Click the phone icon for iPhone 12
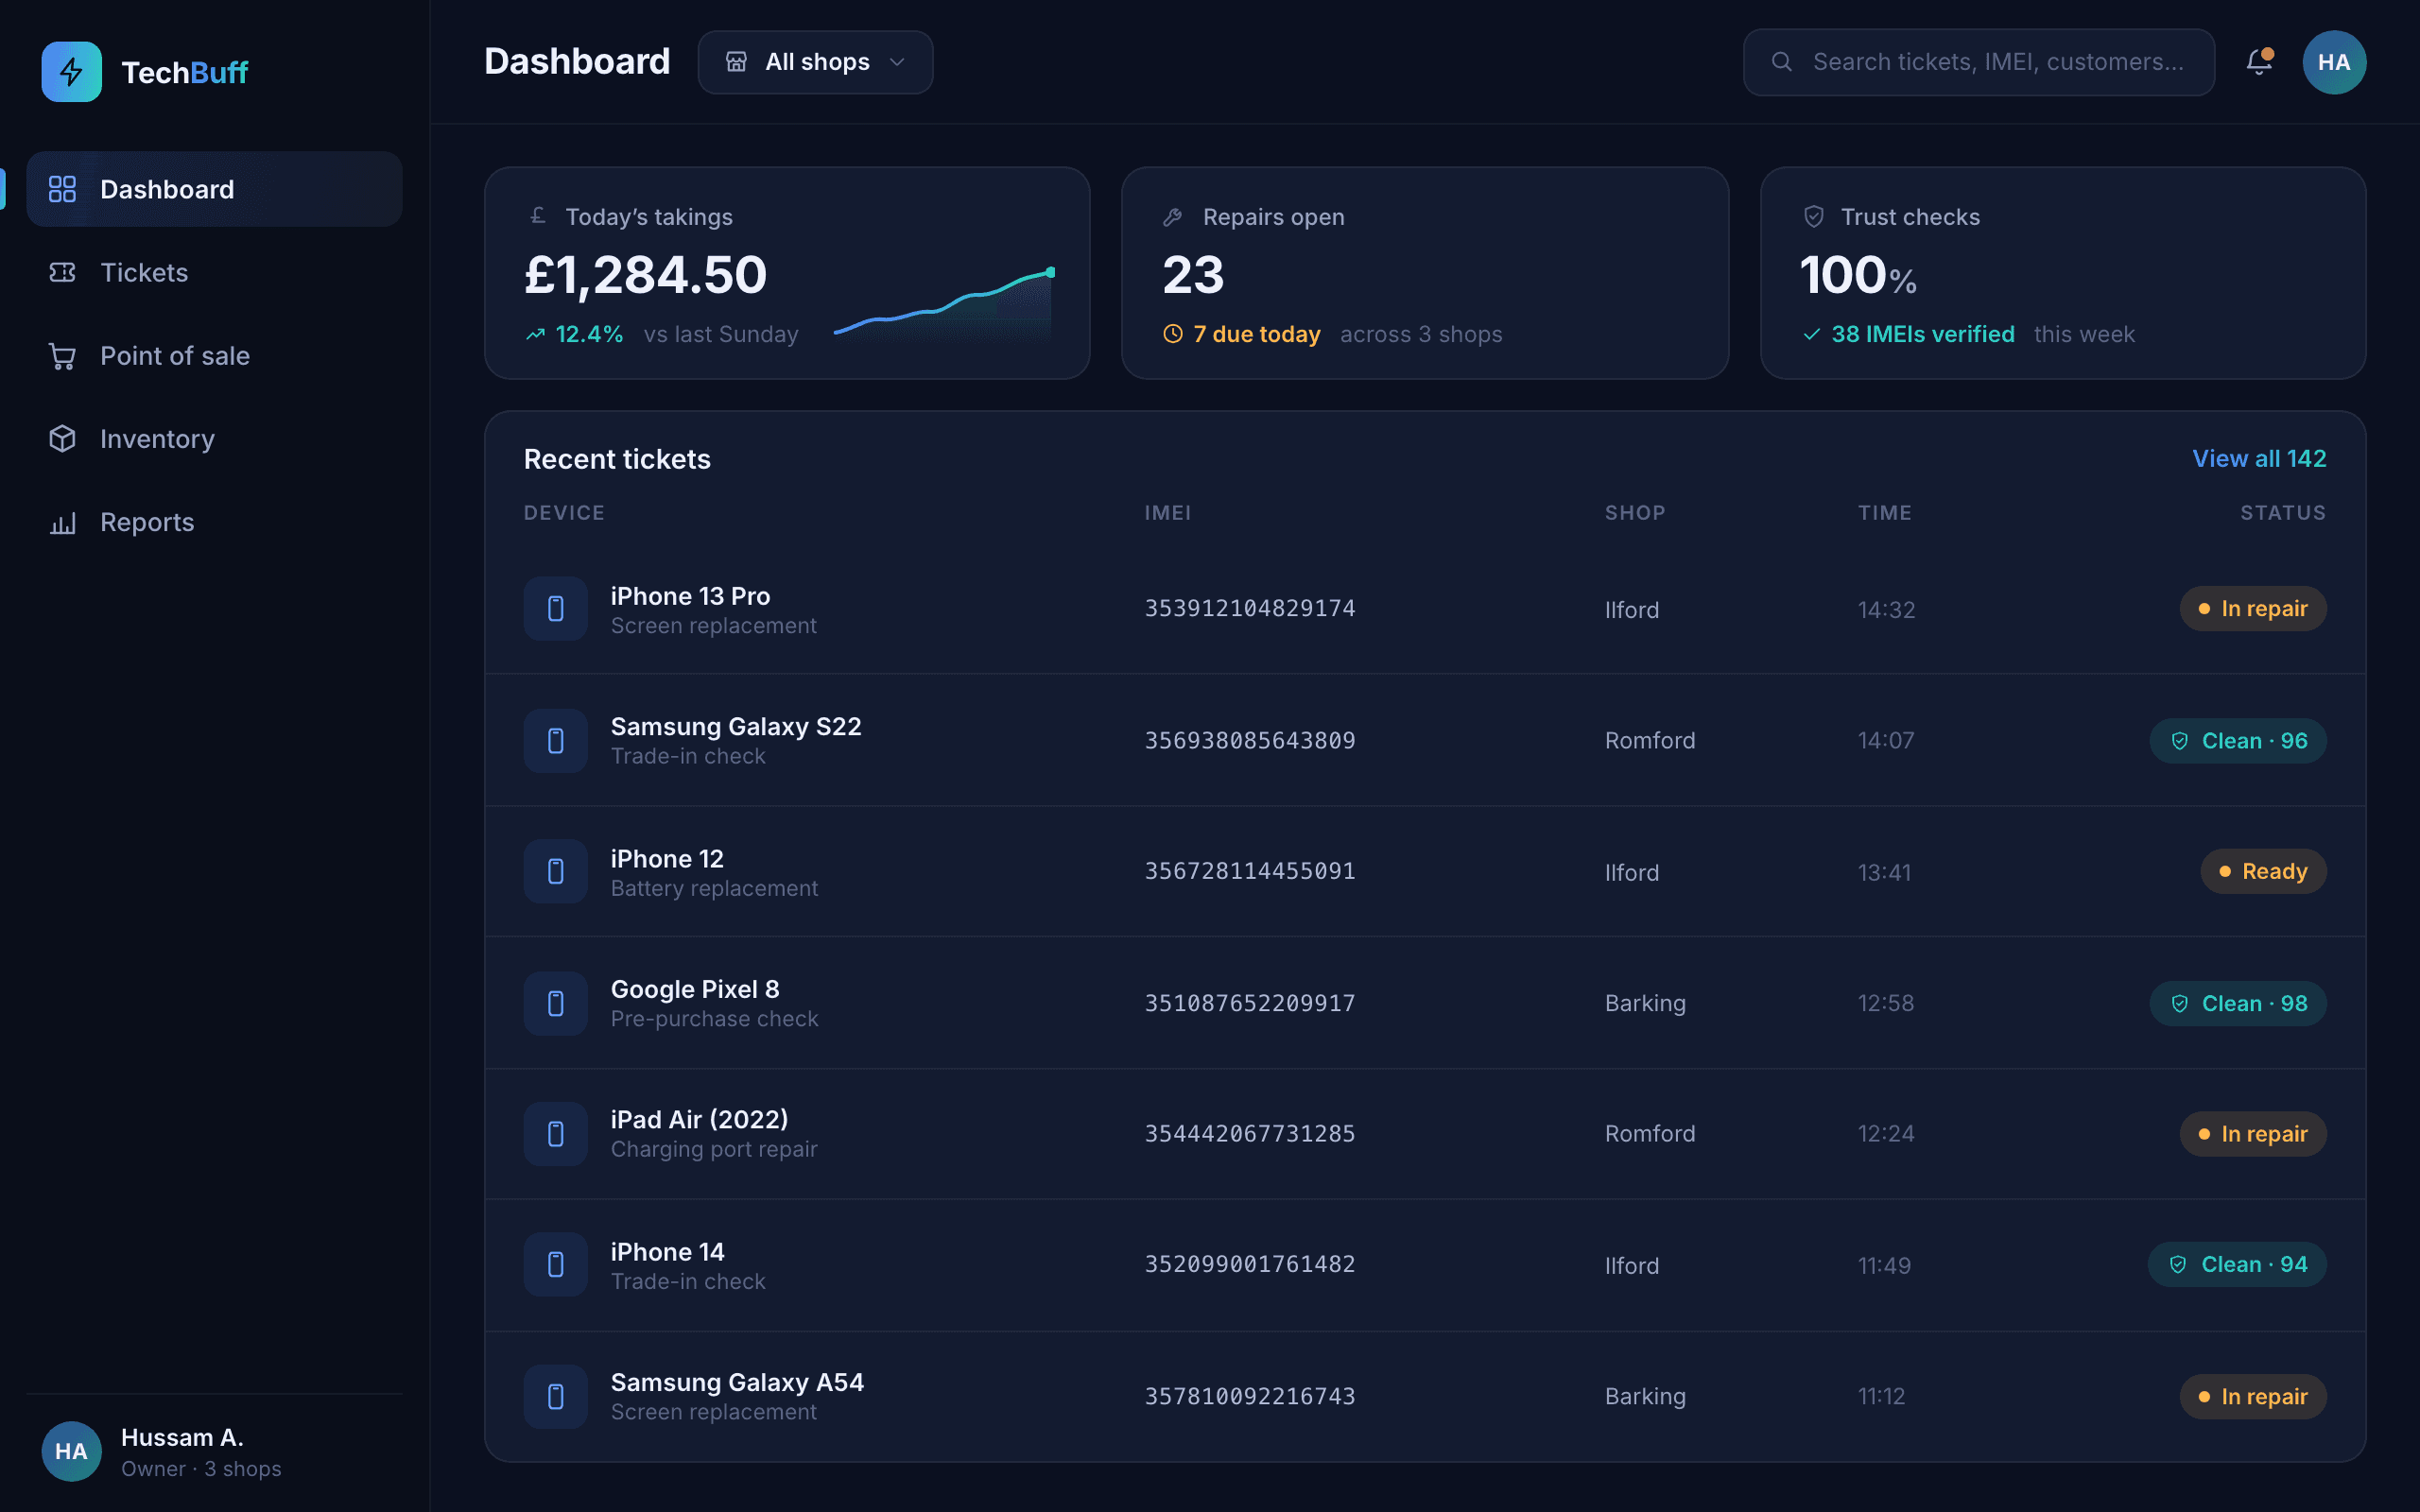2420x1512 pixels. click(x=555, y=871)
